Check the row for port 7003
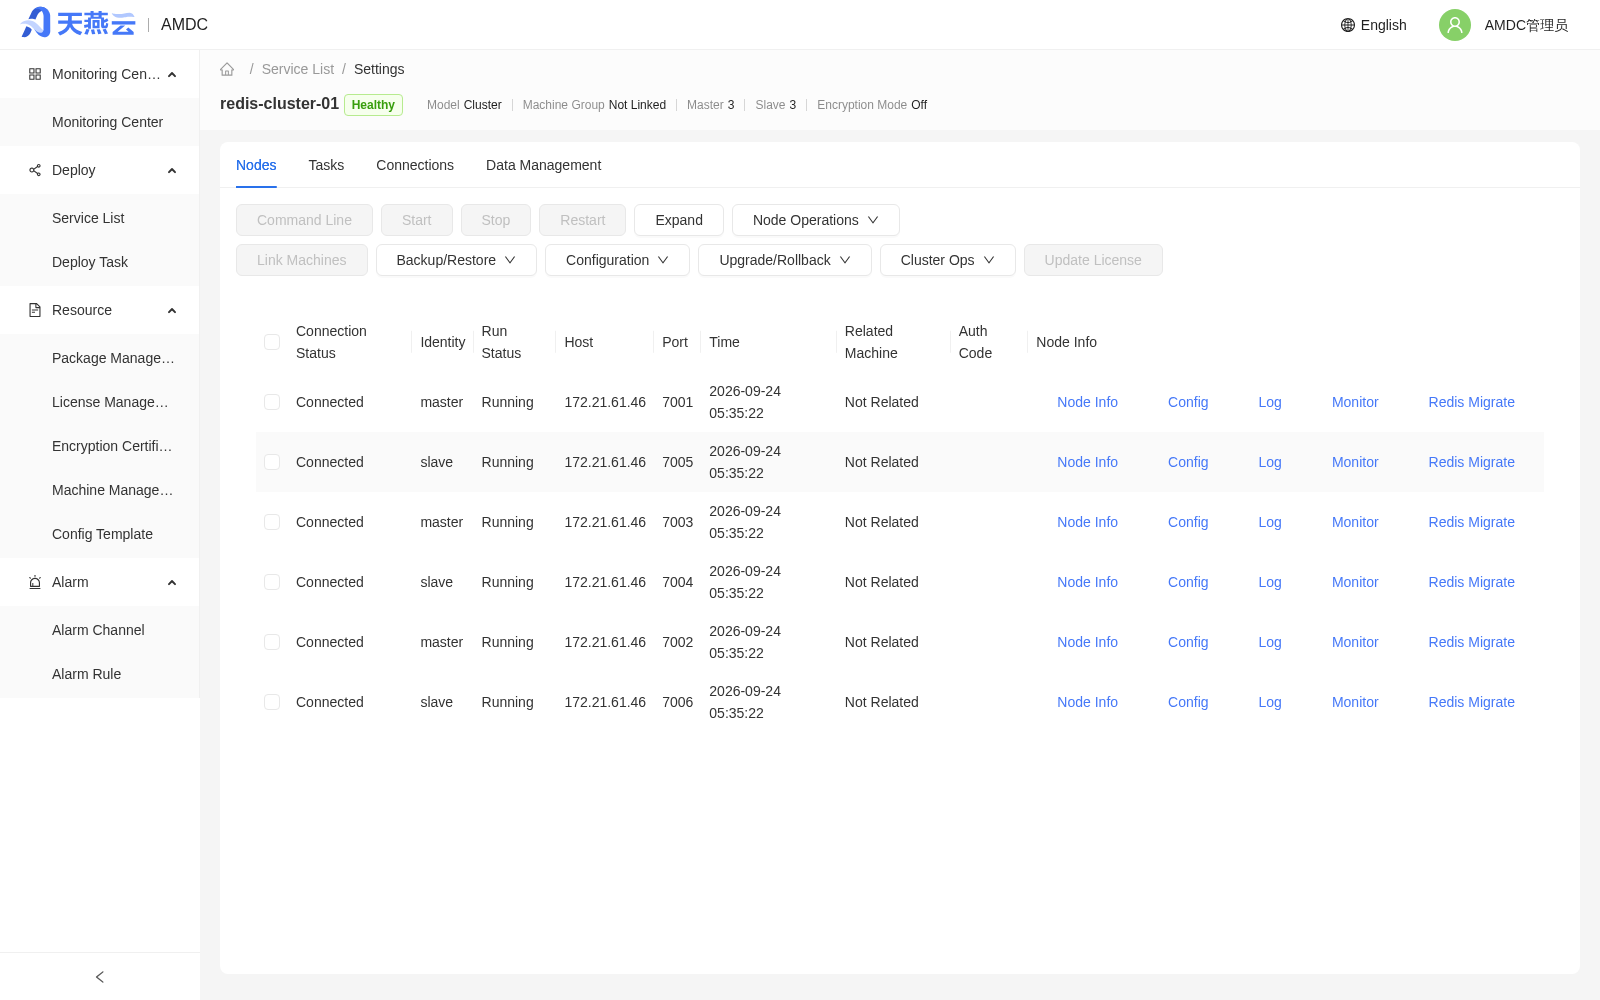 pos(272,522)
